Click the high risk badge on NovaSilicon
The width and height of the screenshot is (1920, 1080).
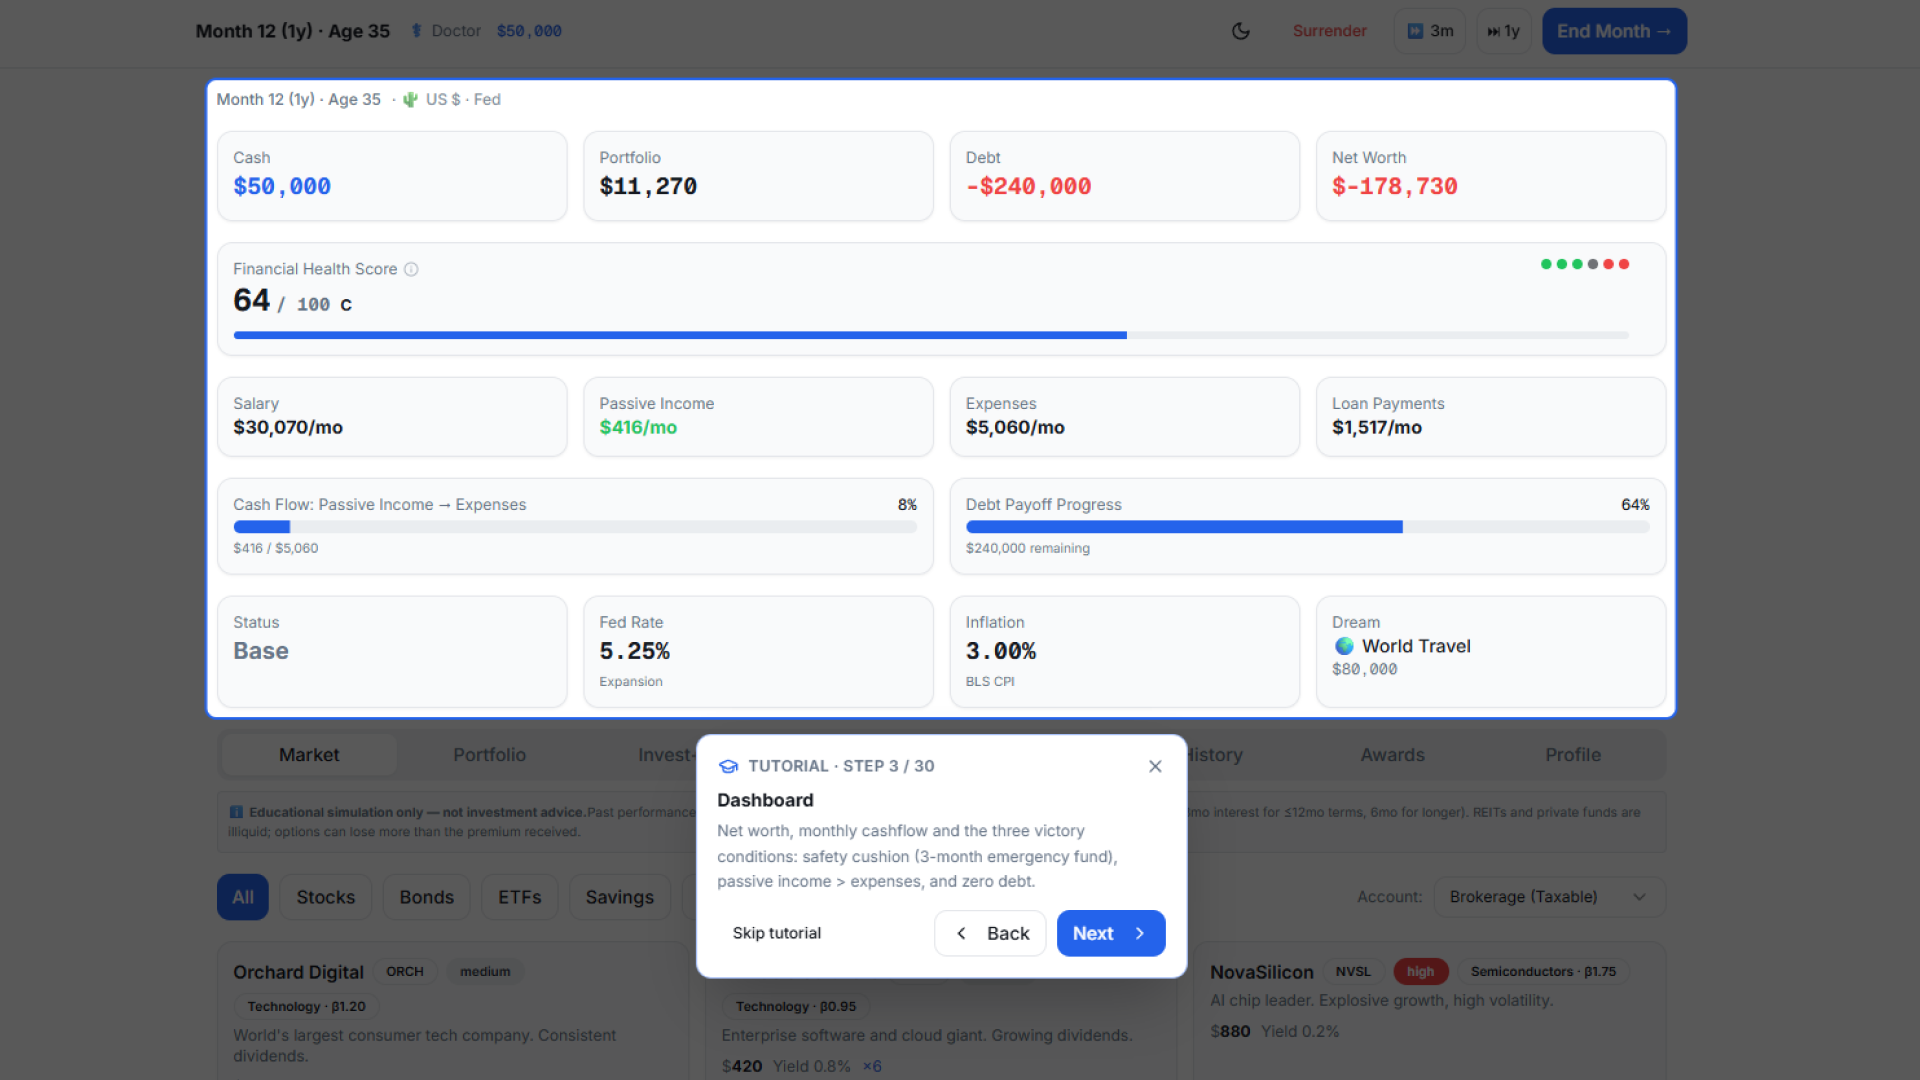(1420, 972)
